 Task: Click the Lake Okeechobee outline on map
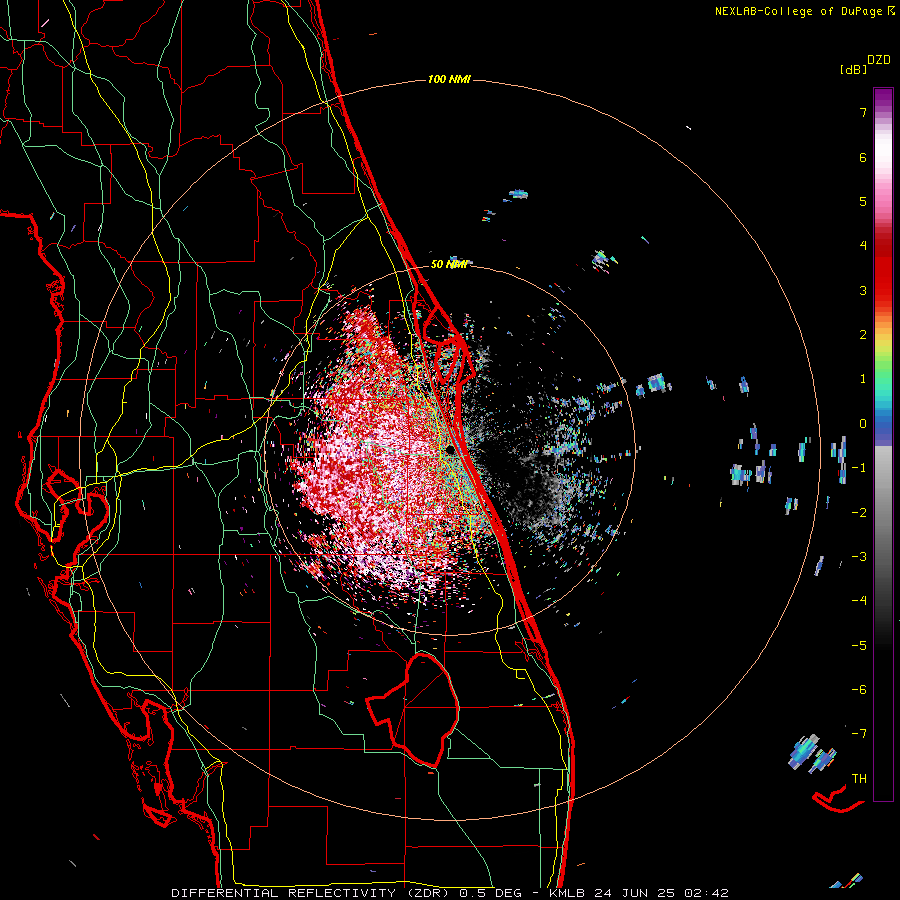[413, 709]
